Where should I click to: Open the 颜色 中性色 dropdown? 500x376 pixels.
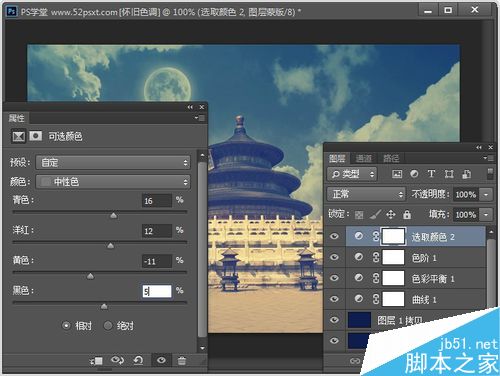113,182
